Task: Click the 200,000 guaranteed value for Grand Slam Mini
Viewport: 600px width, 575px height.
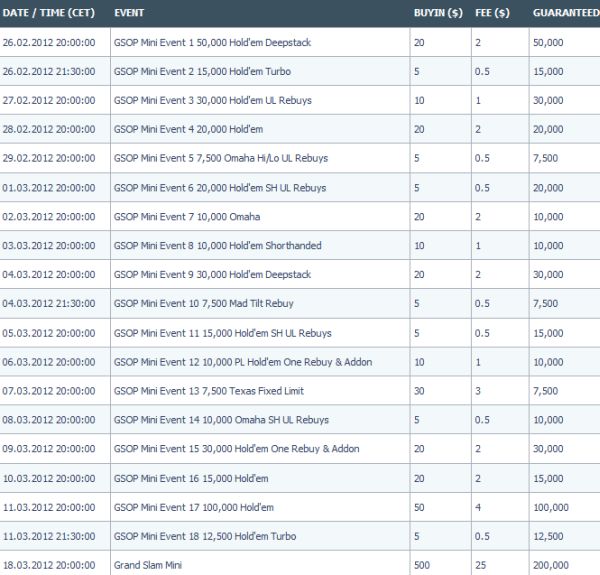Action: [x=551, y=565]
